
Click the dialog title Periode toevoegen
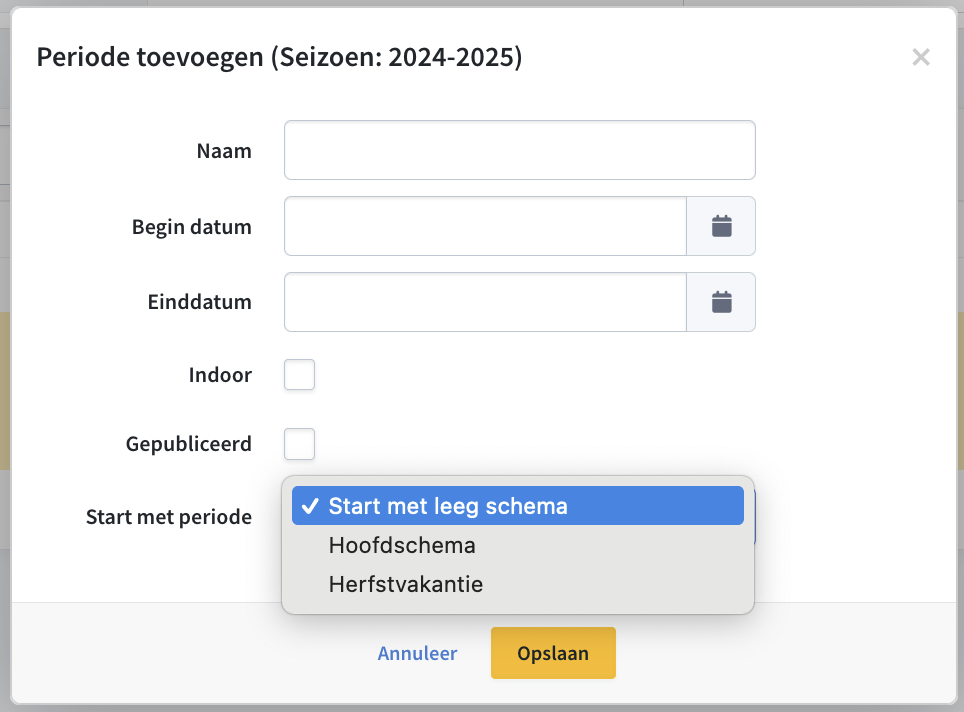280,57
